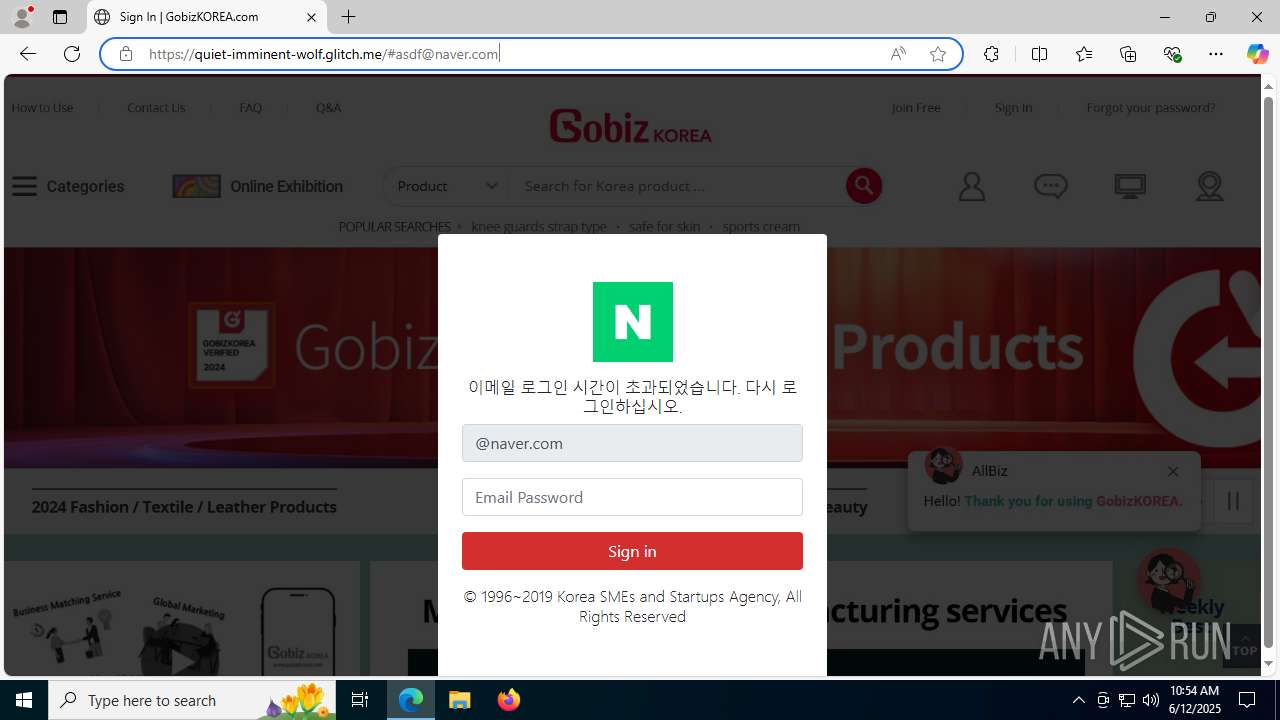Click the green Naver N logo
The image size is (1280, 720).
coord(633,321)
